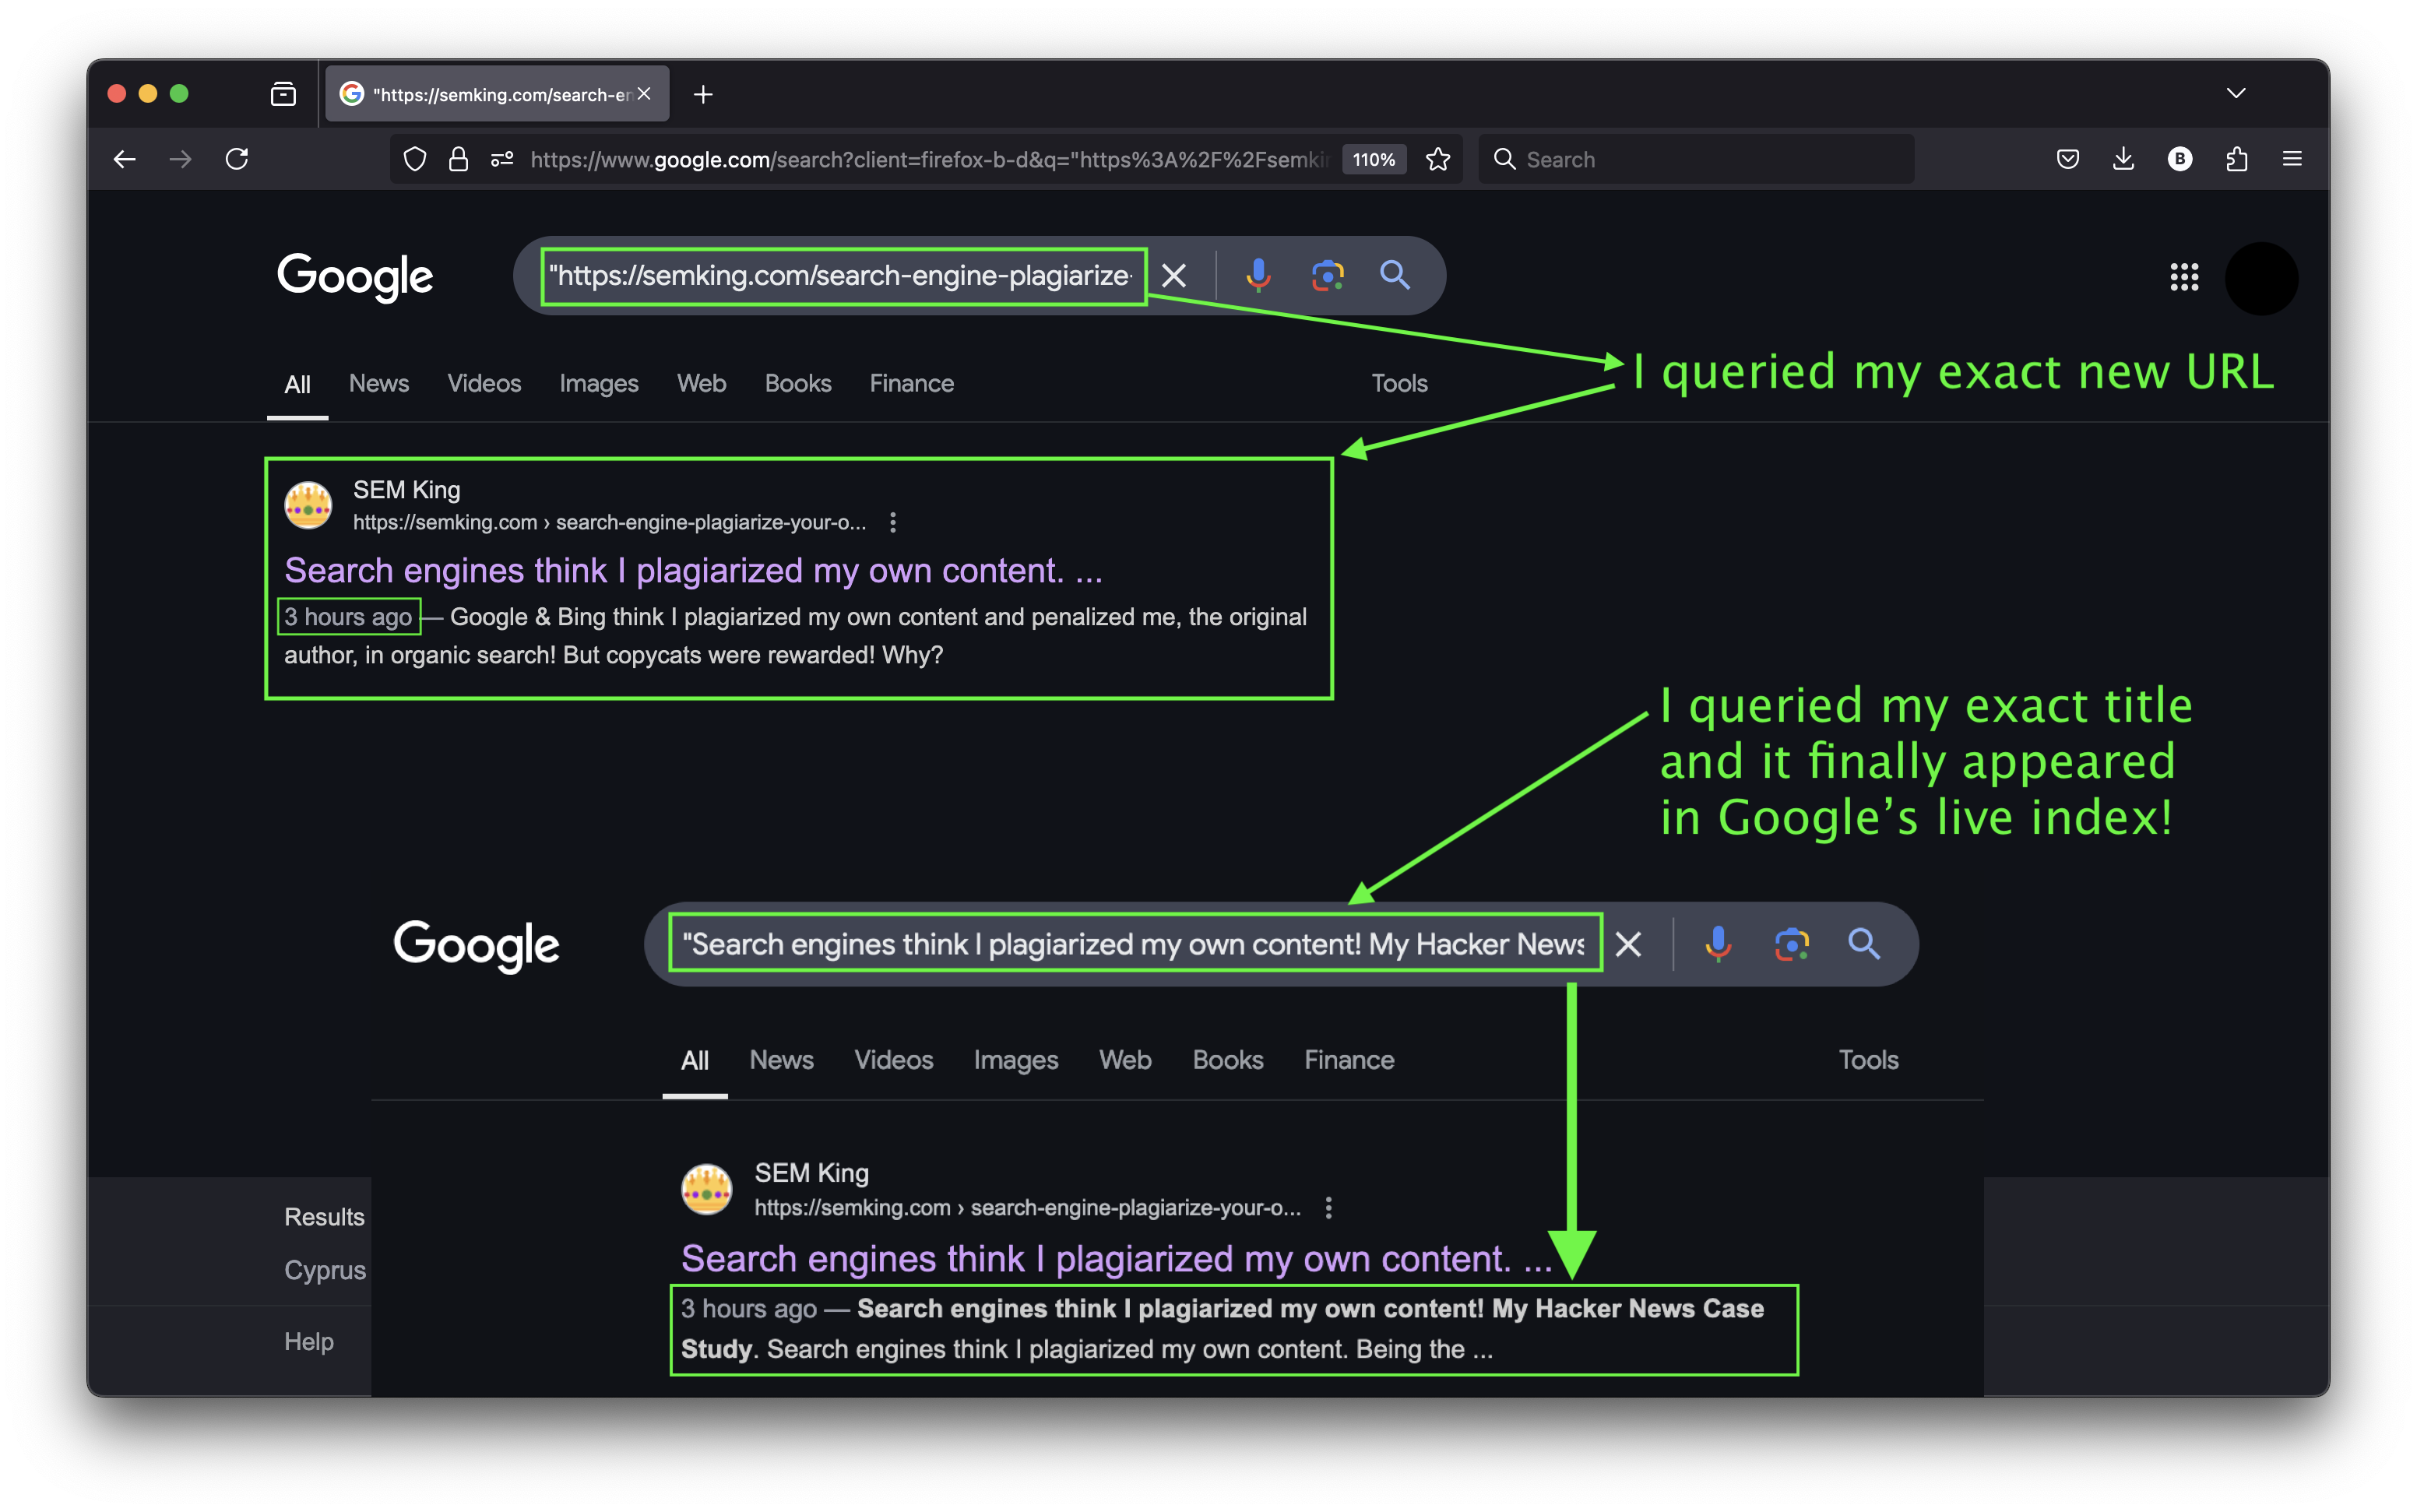Select the lower Books tab
2417x1512 pixels.
pyautogui.click(x=1227, y=1060)
